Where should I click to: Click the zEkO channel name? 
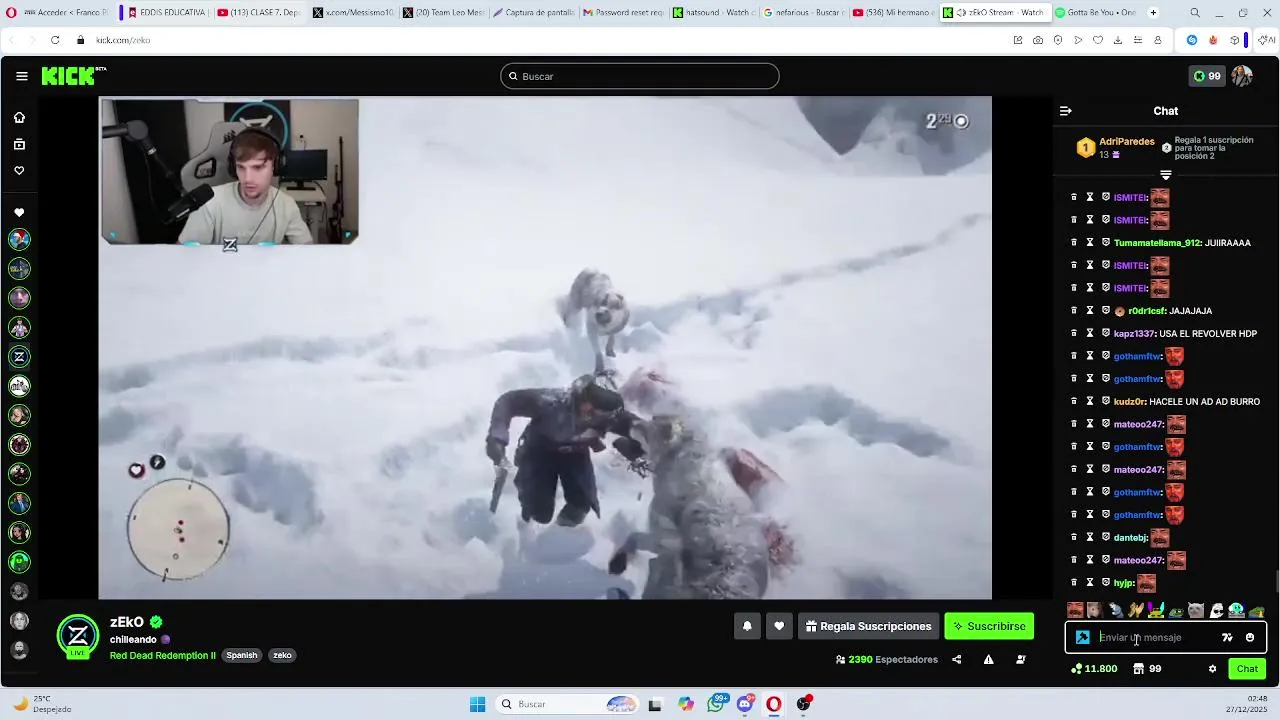(x=127, y=622)
